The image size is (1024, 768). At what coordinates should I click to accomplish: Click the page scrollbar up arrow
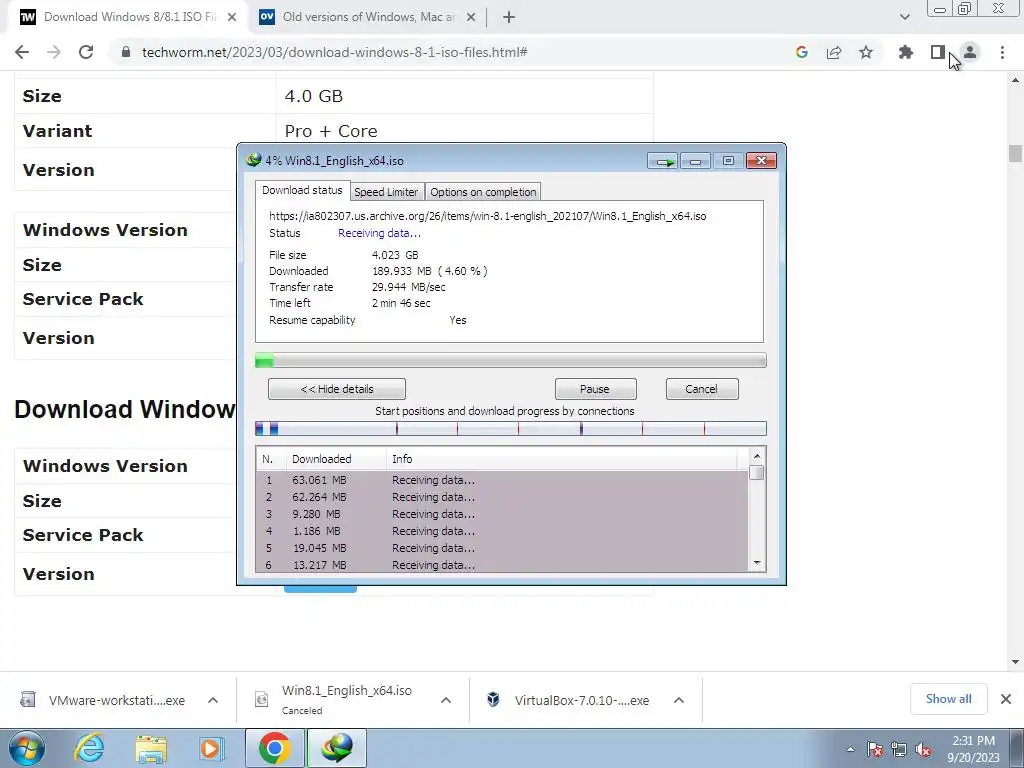[1015, 80]
